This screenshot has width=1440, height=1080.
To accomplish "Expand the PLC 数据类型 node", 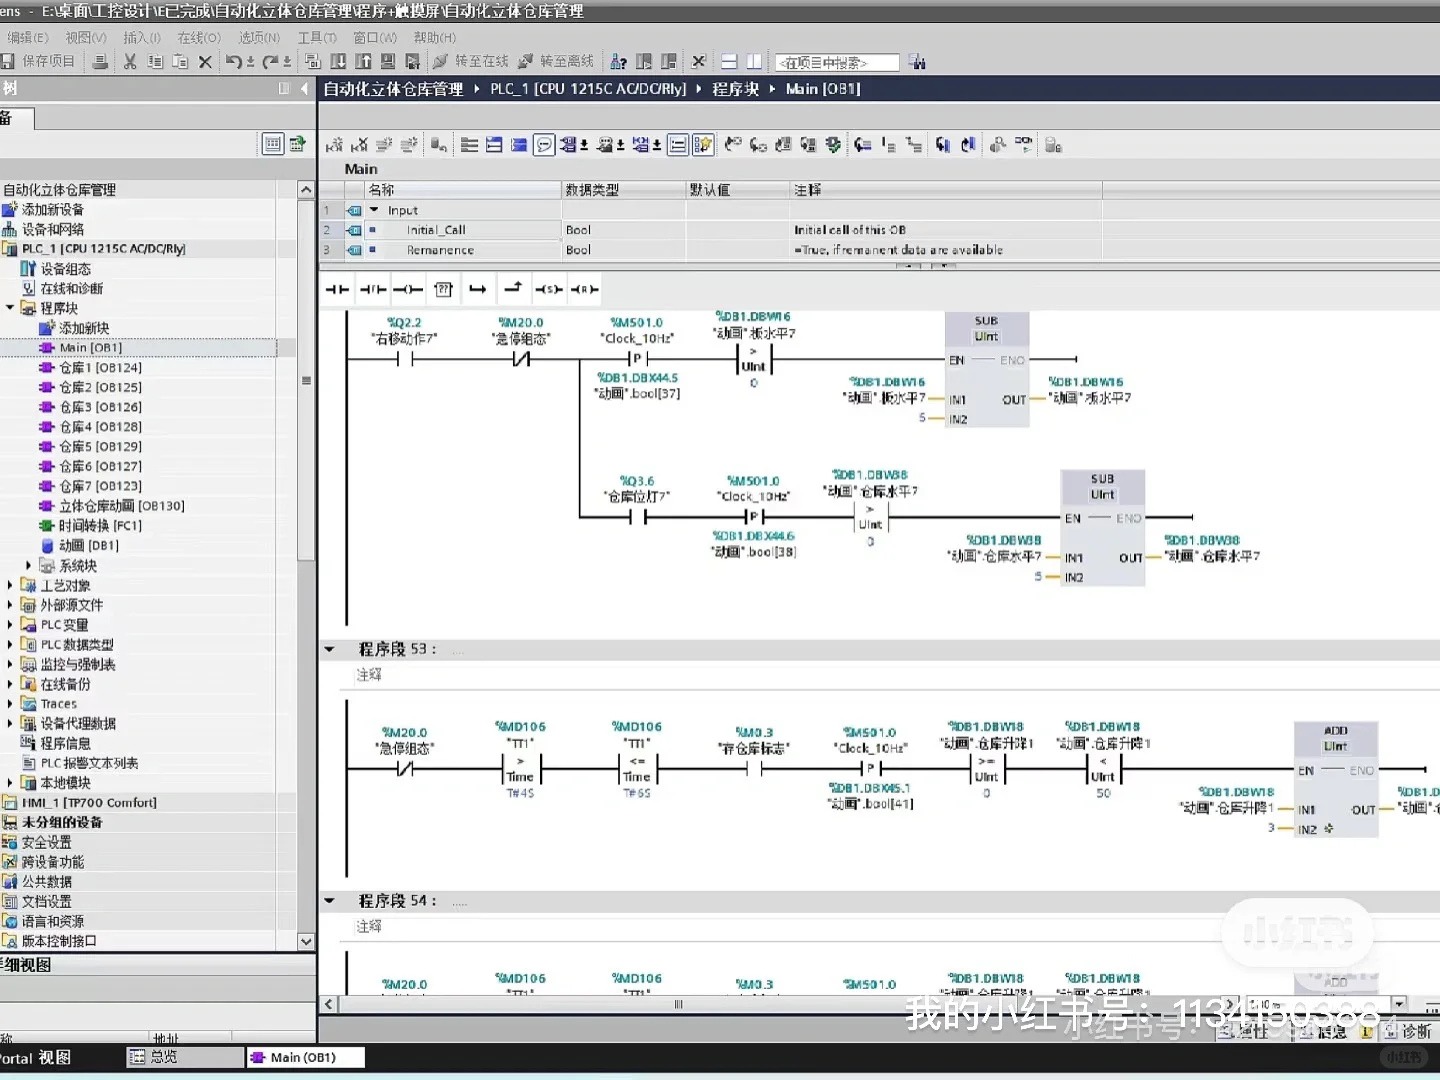I will 10,645.
